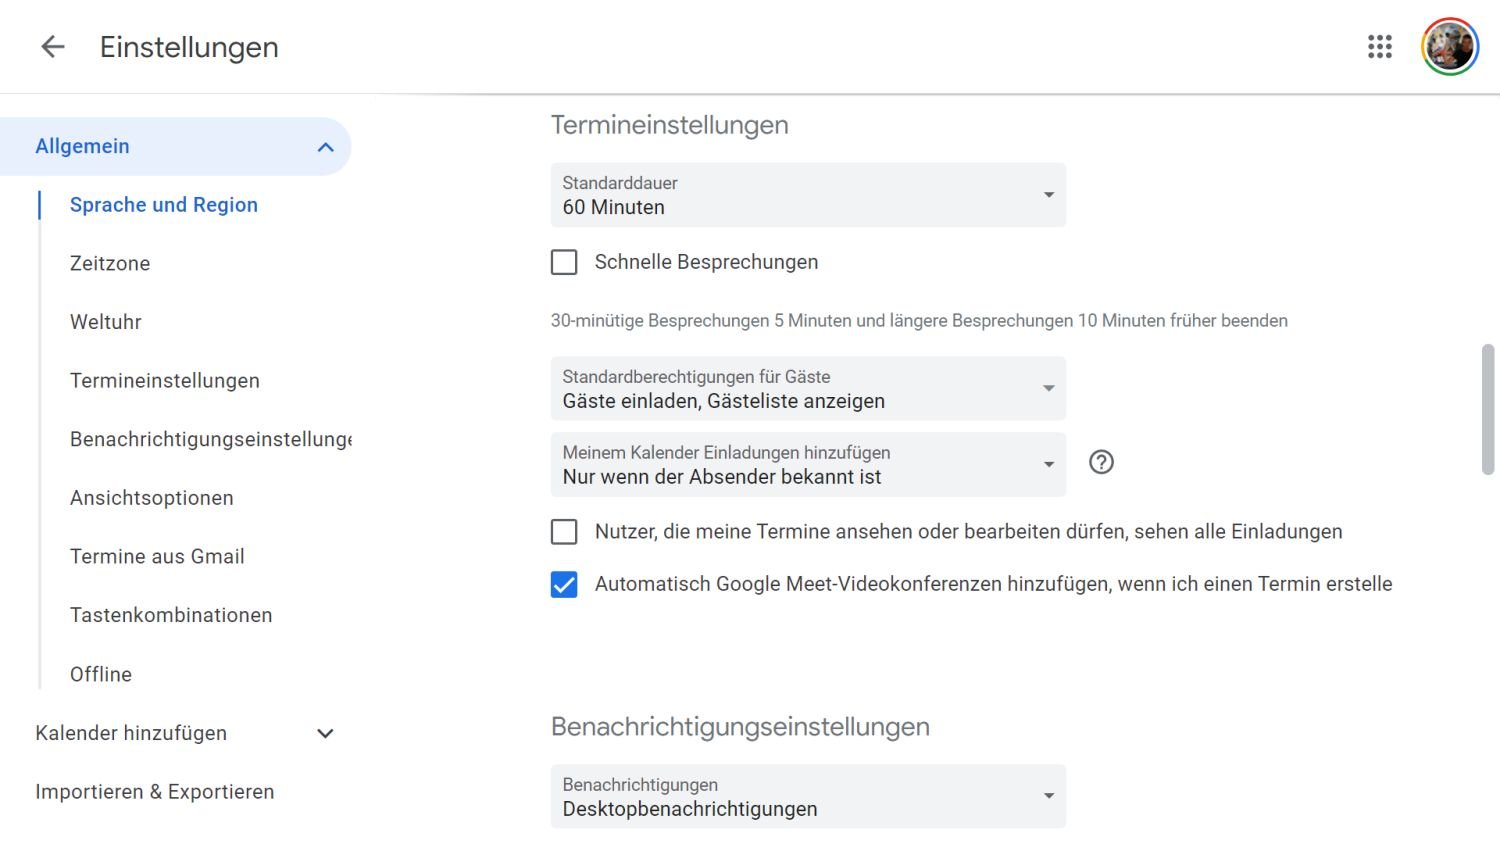Click the vertical page scrollbar
Image resolution: width=1500 pixels, height=844 pixels.
point(1487,410)
